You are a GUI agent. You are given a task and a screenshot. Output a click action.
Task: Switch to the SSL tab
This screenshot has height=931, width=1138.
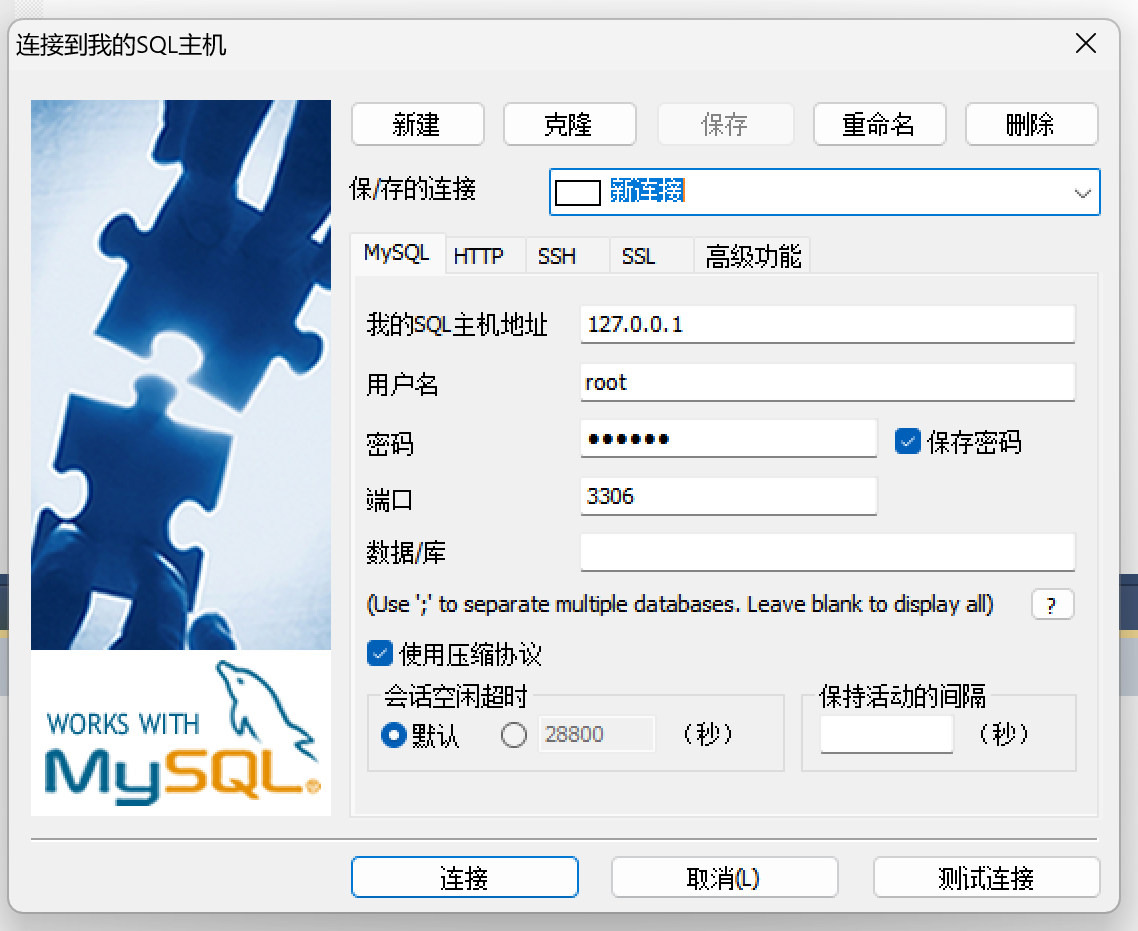click(x=651, y=256)
